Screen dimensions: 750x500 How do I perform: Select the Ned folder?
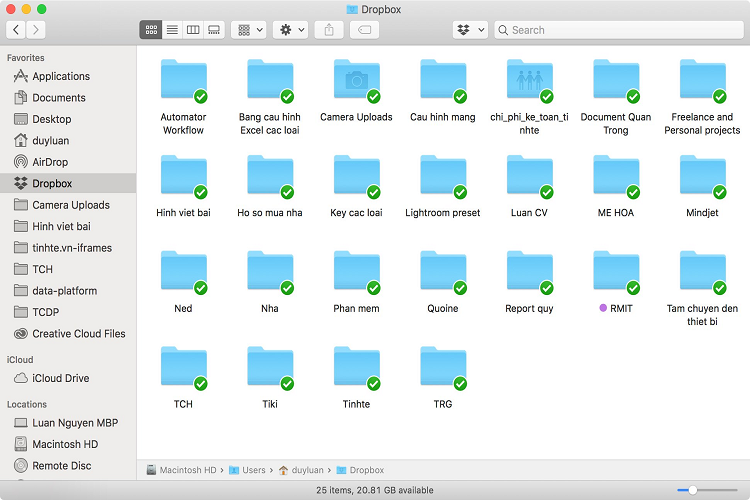(x=184, y=272)
